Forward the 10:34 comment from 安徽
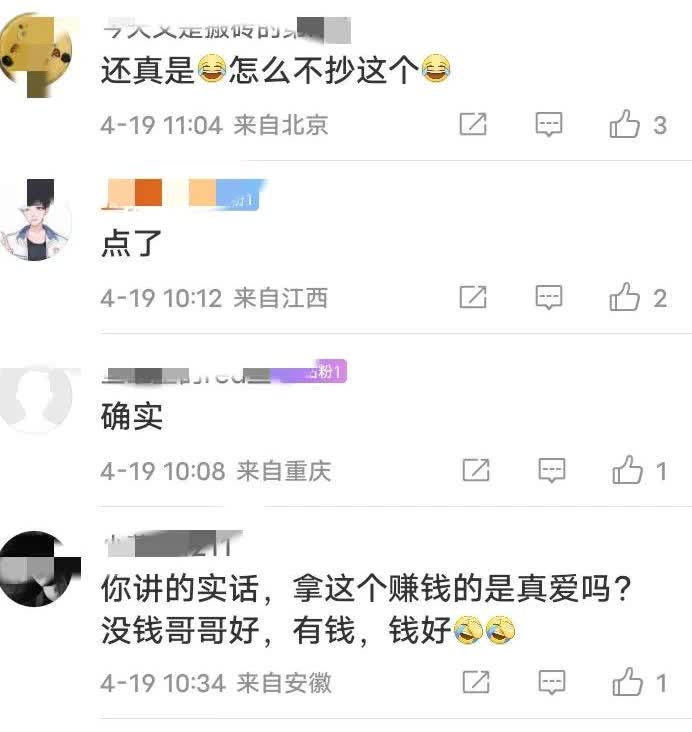This screenshot has height=732, width=692. click(476, 682)
